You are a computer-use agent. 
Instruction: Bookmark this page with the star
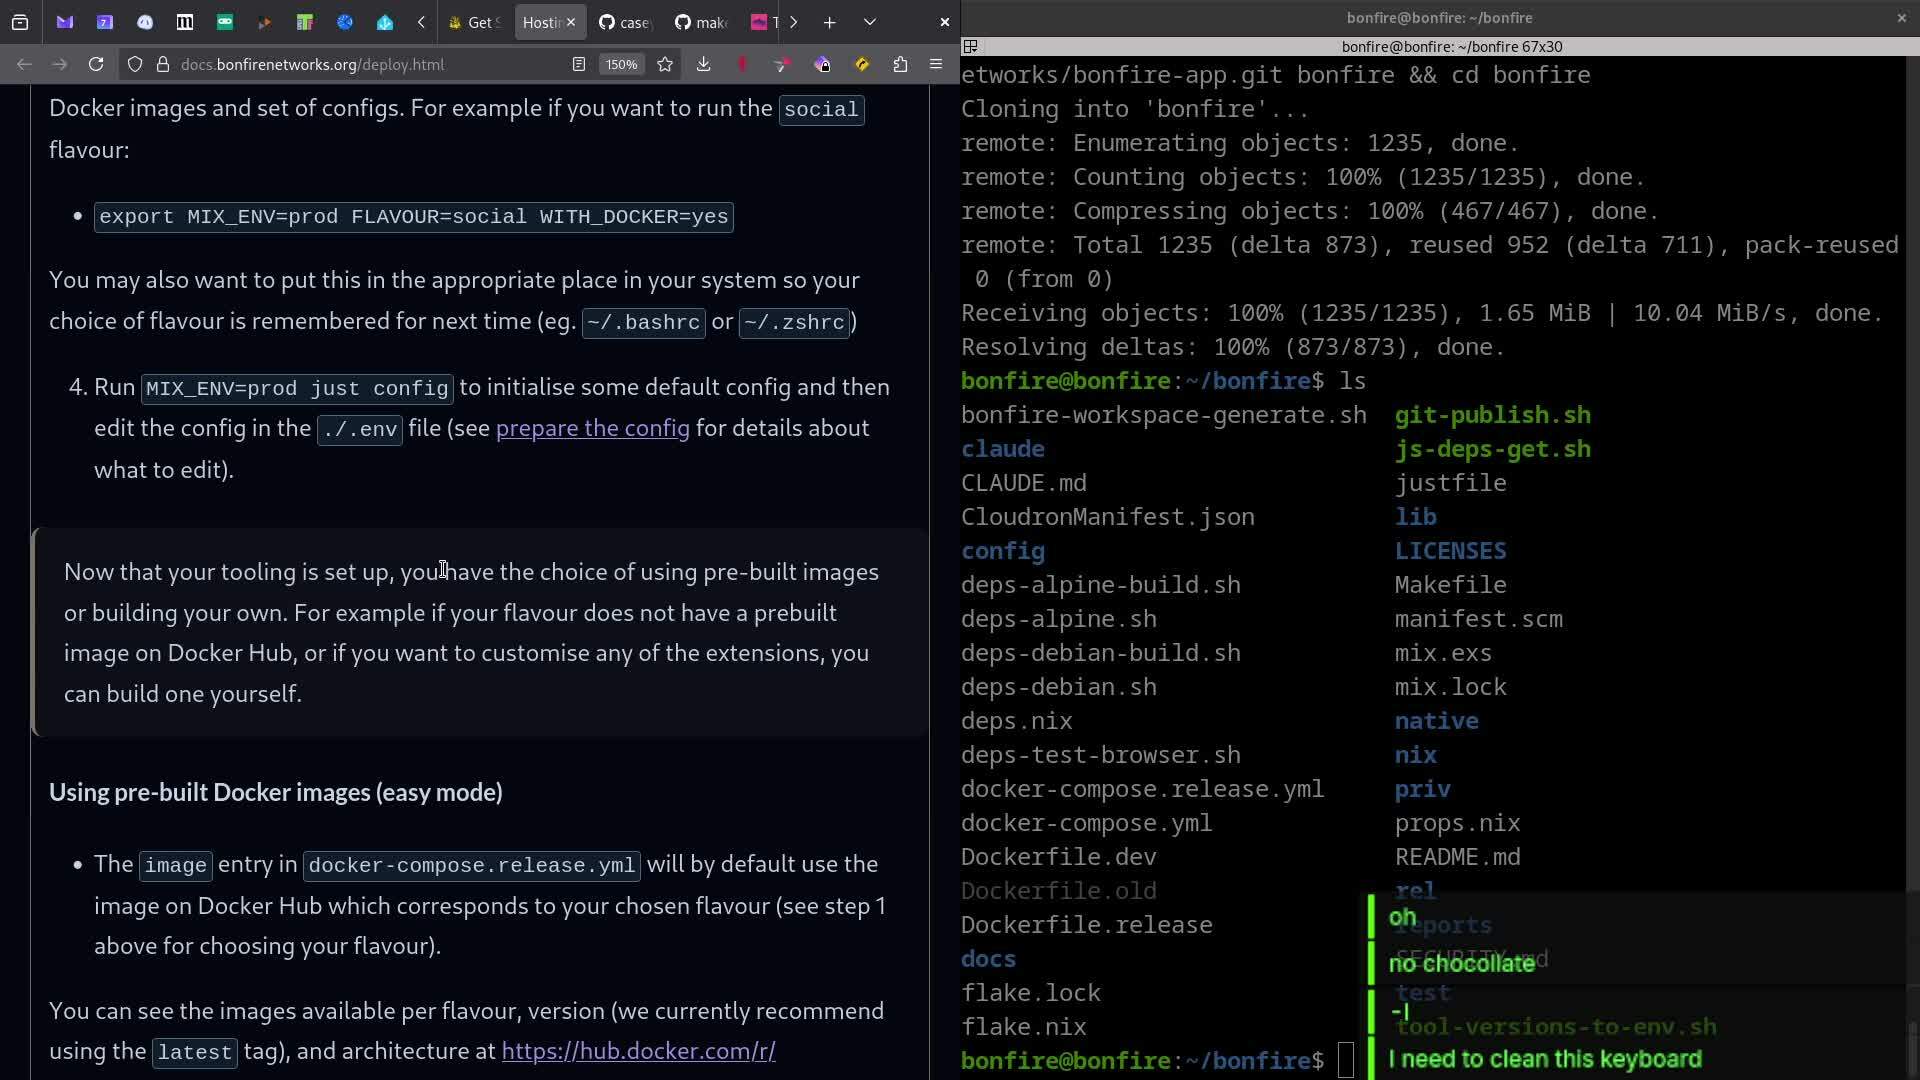click(665, 64)
